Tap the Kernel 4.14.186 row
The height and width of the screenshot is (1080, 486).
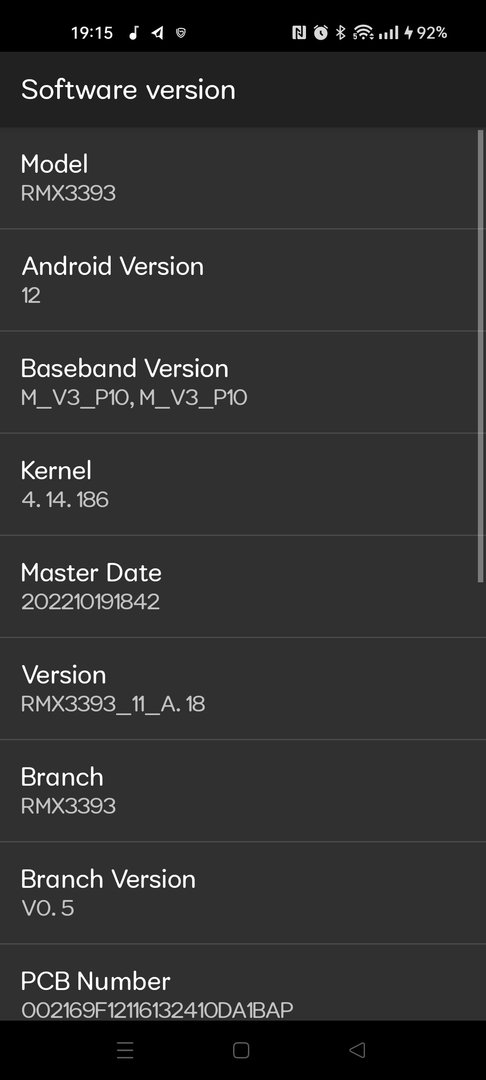coord(243,484)
